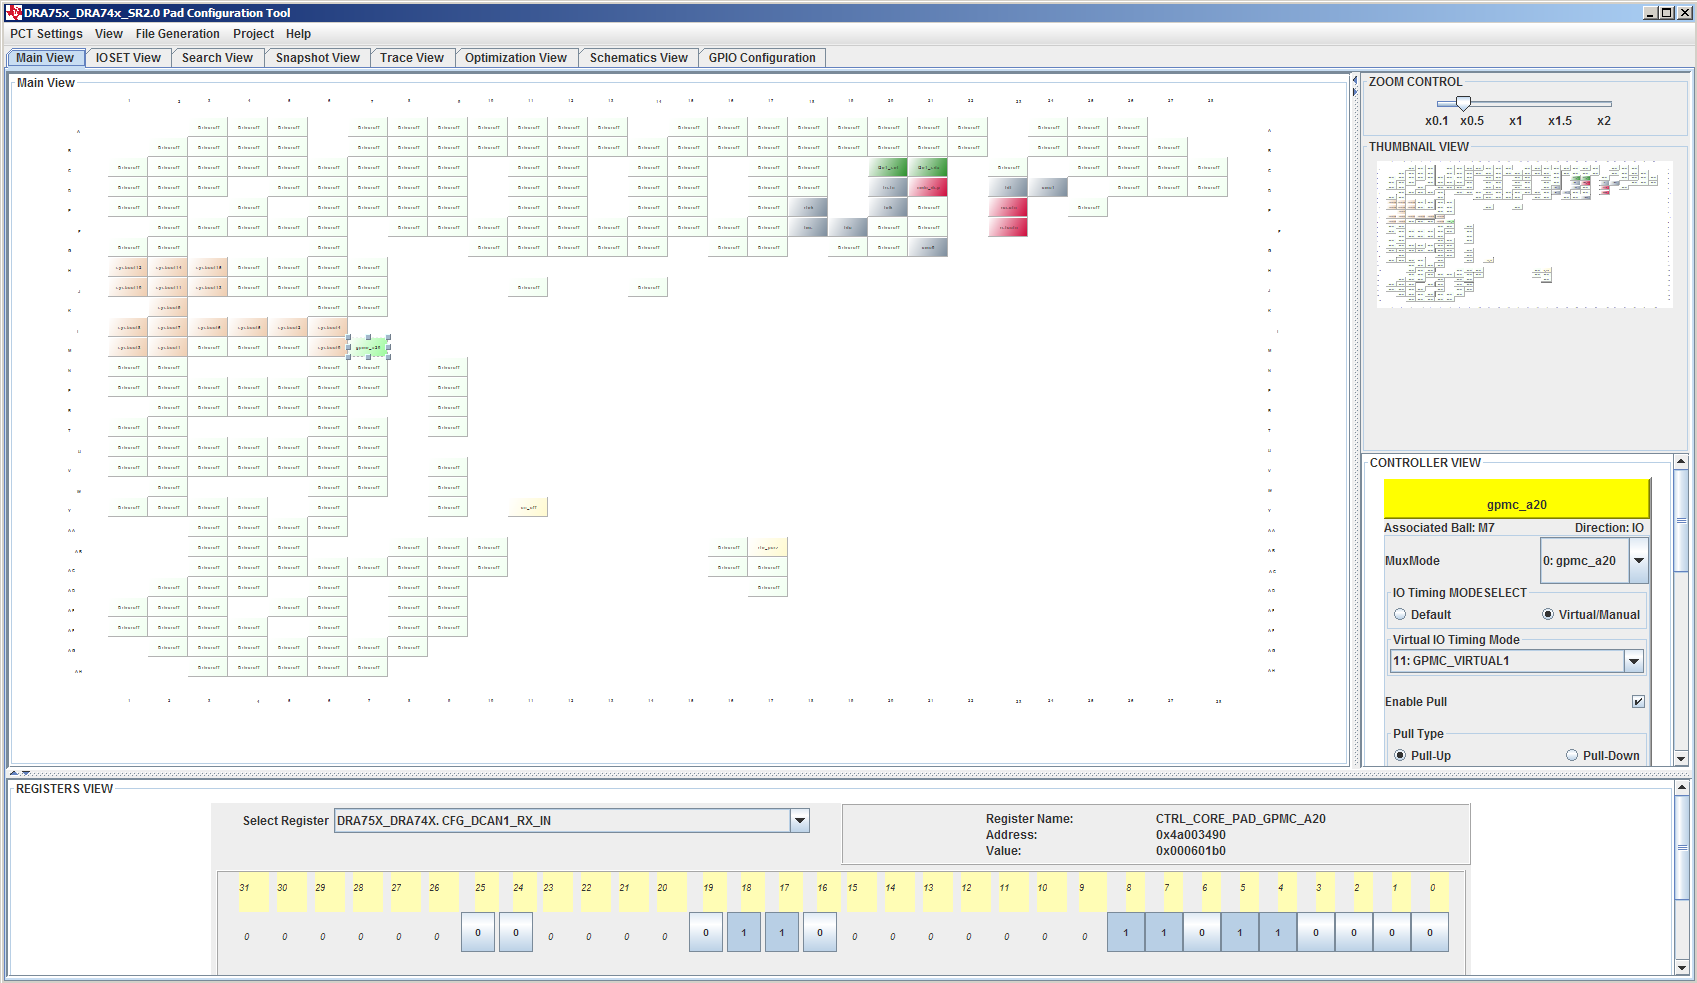Open the PCT Settings menu
Screen dimensions: 1697x983
point(46,33)
